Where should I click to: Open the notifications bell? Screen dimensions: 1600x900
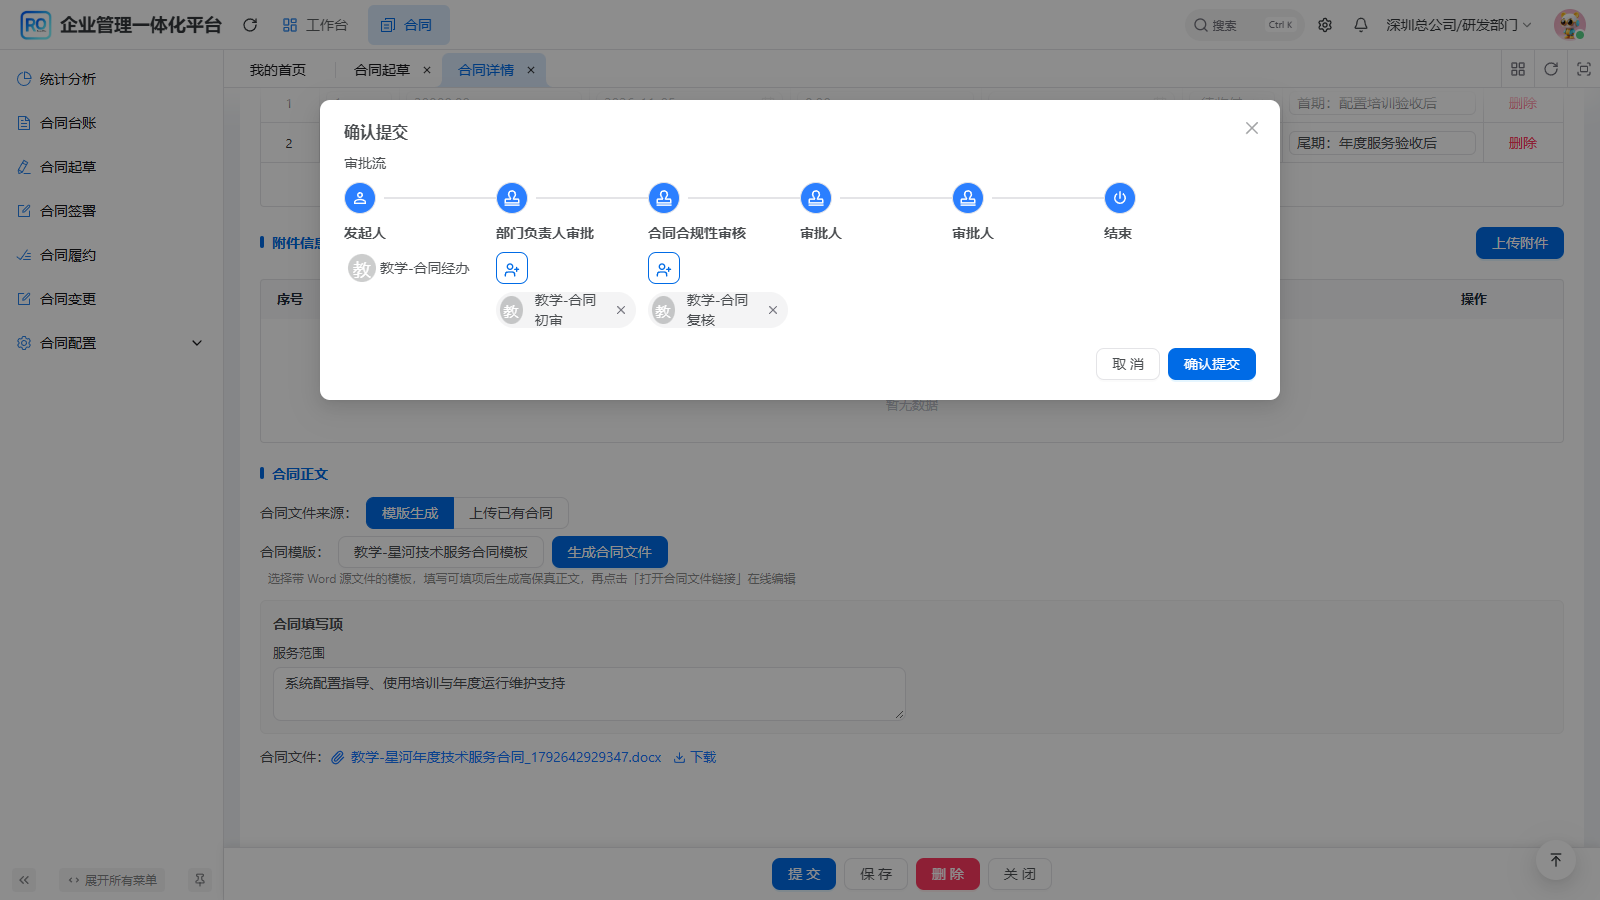coord(1361,25)
